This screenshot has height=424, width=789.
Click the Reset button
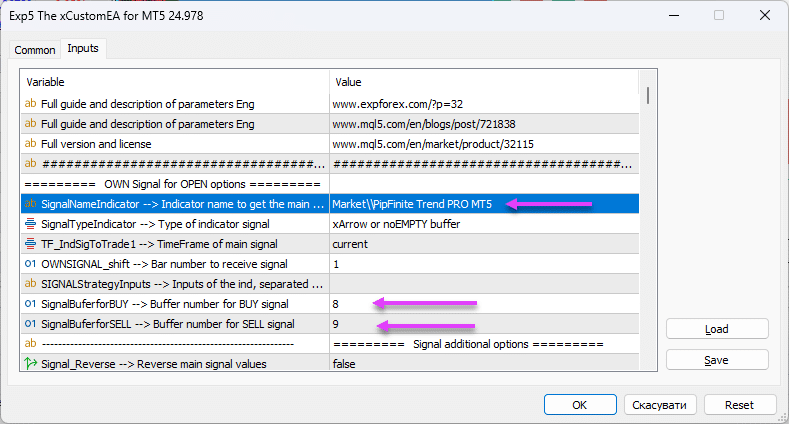click(x=739, y=405)
